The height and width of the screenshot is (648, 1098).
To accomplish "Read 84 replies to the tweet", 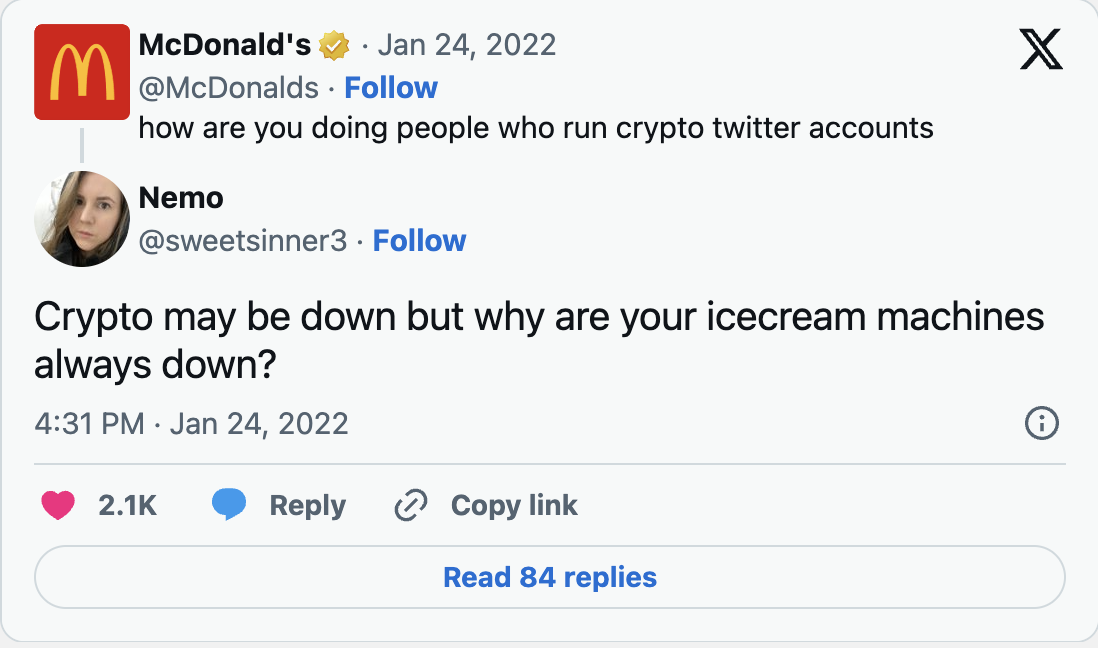I will coord(550,577).
